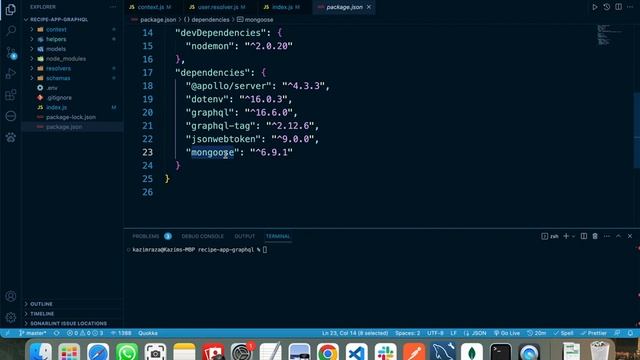Open Explorer panel More Actions ellipsis
The image size is (640, 360).
113,7
